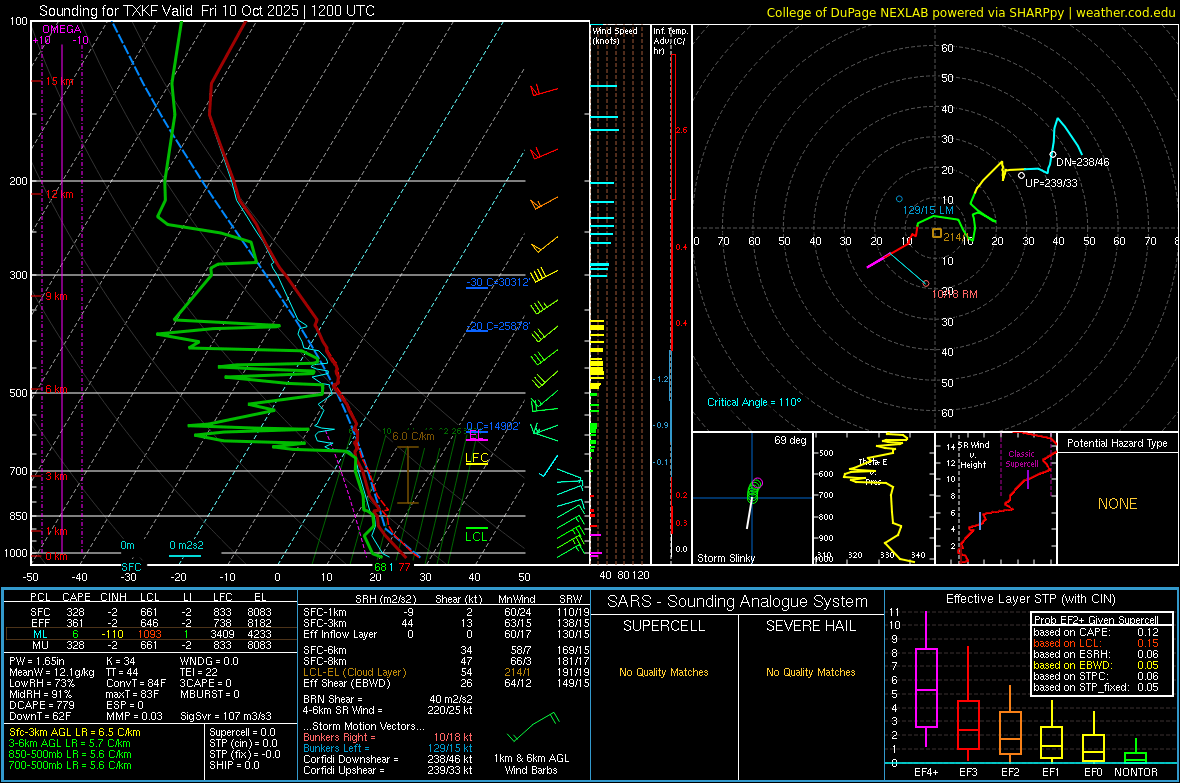This screenshot has height=783, width=1180.
Task: Click the '9 km' height marker
Action: coord(57,296)
